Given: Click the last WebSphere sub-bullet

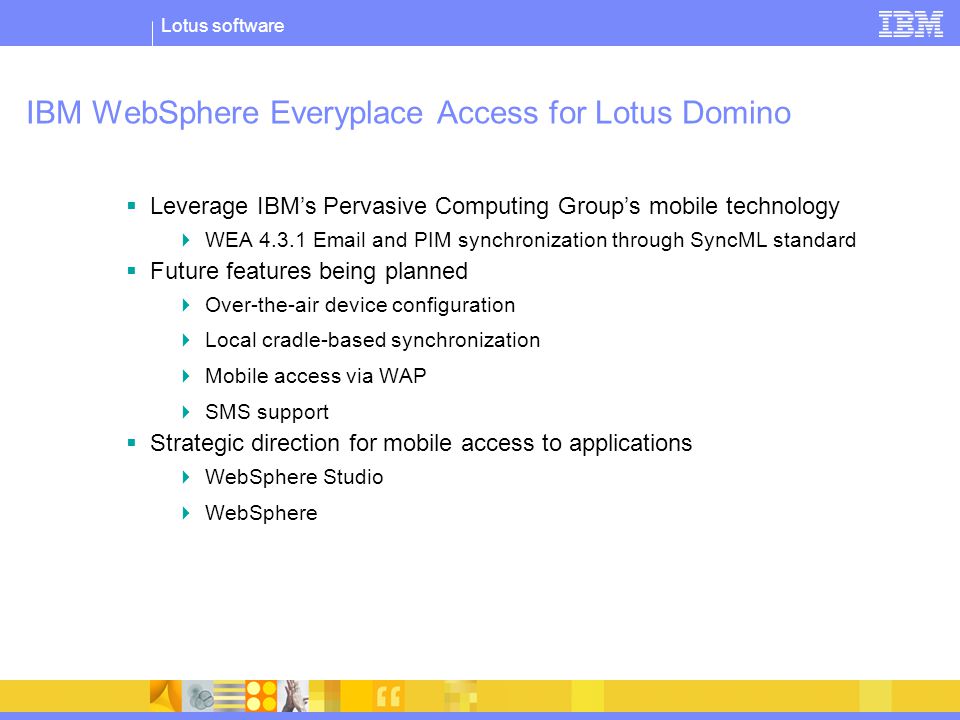Looking at the screenshot, I should pos(261,513).
